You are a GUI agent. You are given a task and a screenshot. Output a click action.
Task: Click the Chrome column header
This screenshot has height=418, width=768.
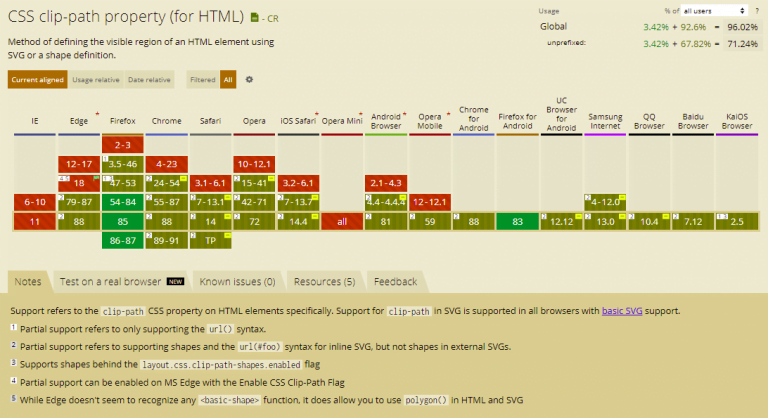[x=167, y=121]
